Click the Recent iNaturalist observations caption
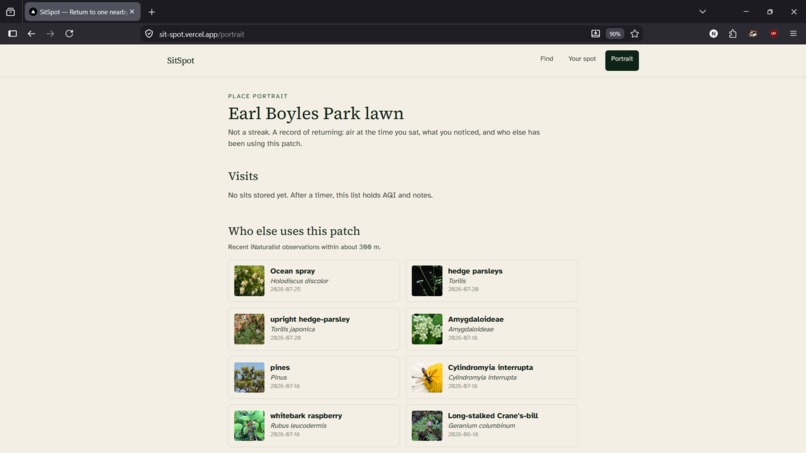 pos(304,247)
